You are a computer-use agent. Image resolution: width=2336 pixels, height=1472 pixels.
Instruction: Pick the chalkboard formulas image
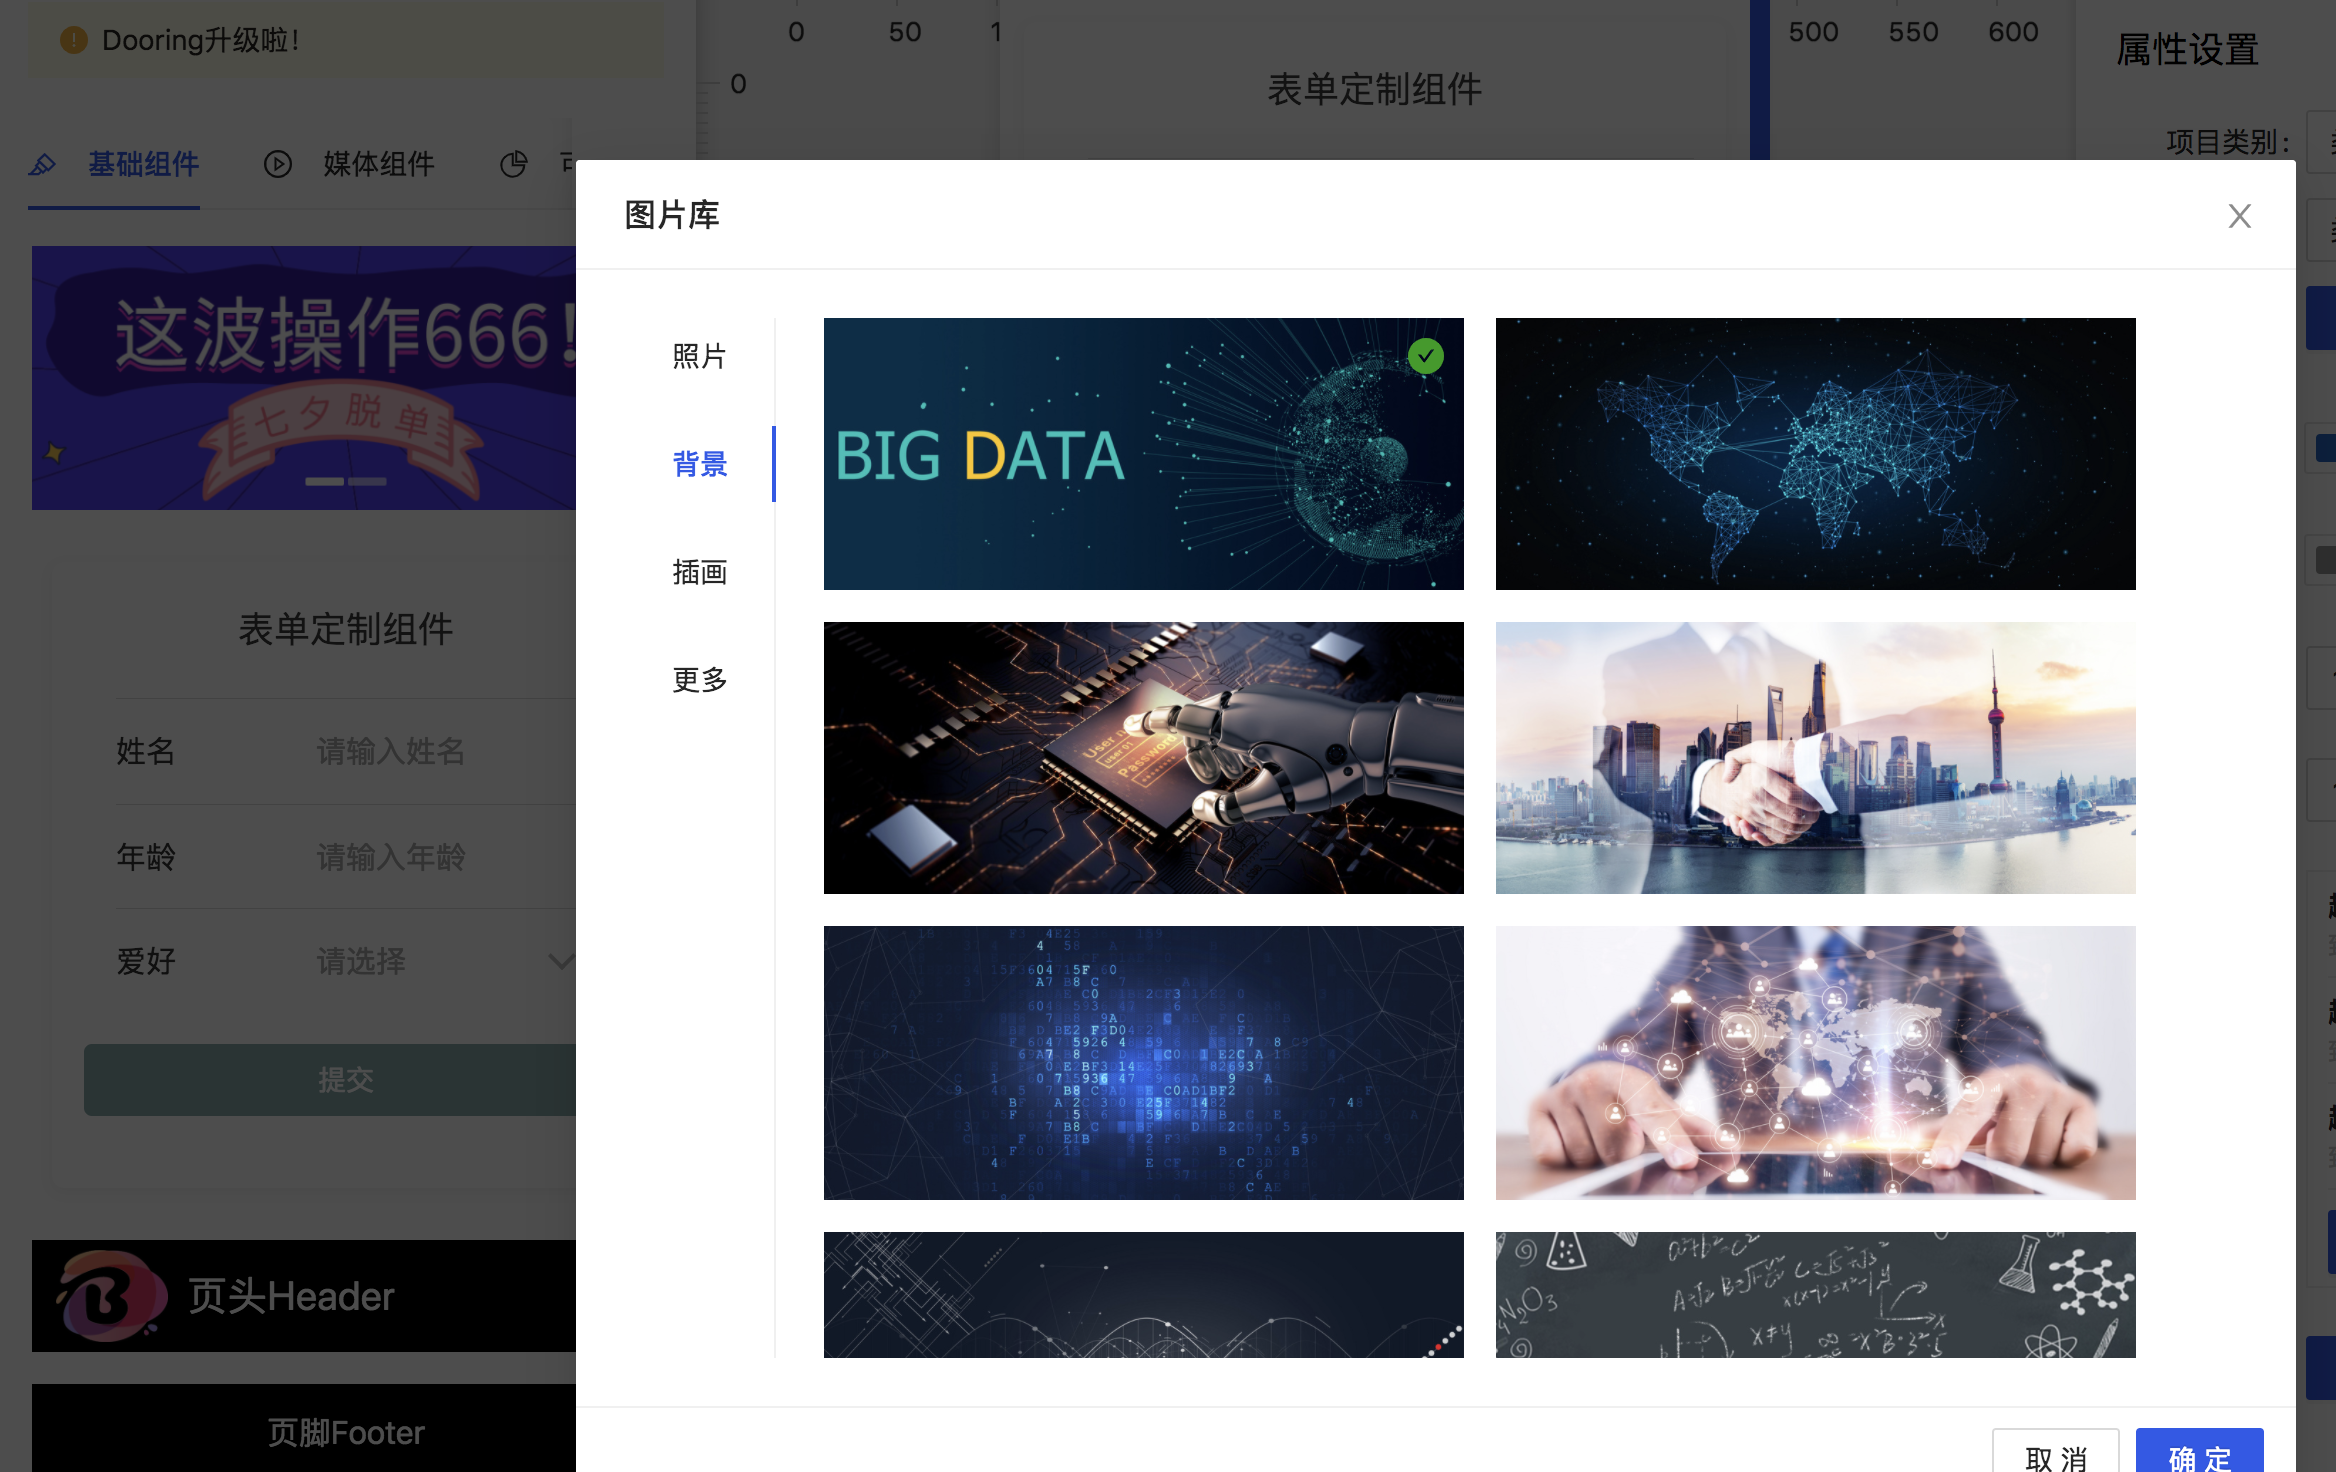[1815, 1294]
